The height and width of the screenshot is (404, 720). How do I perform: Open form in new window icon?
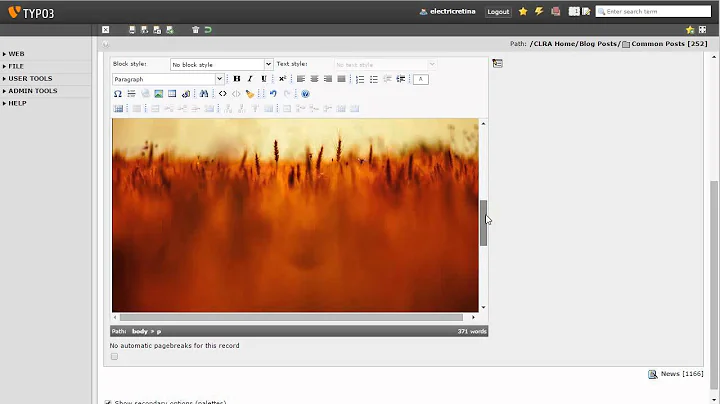[703, 30]
